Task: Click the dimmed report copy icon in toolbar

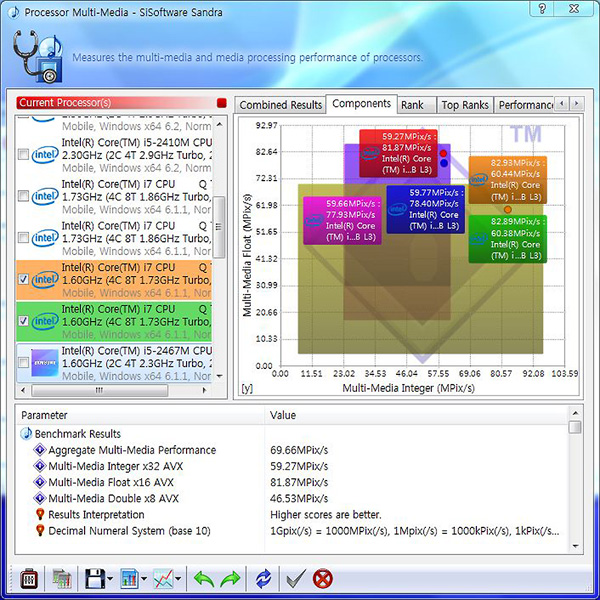Action: [x=62, y=578]
